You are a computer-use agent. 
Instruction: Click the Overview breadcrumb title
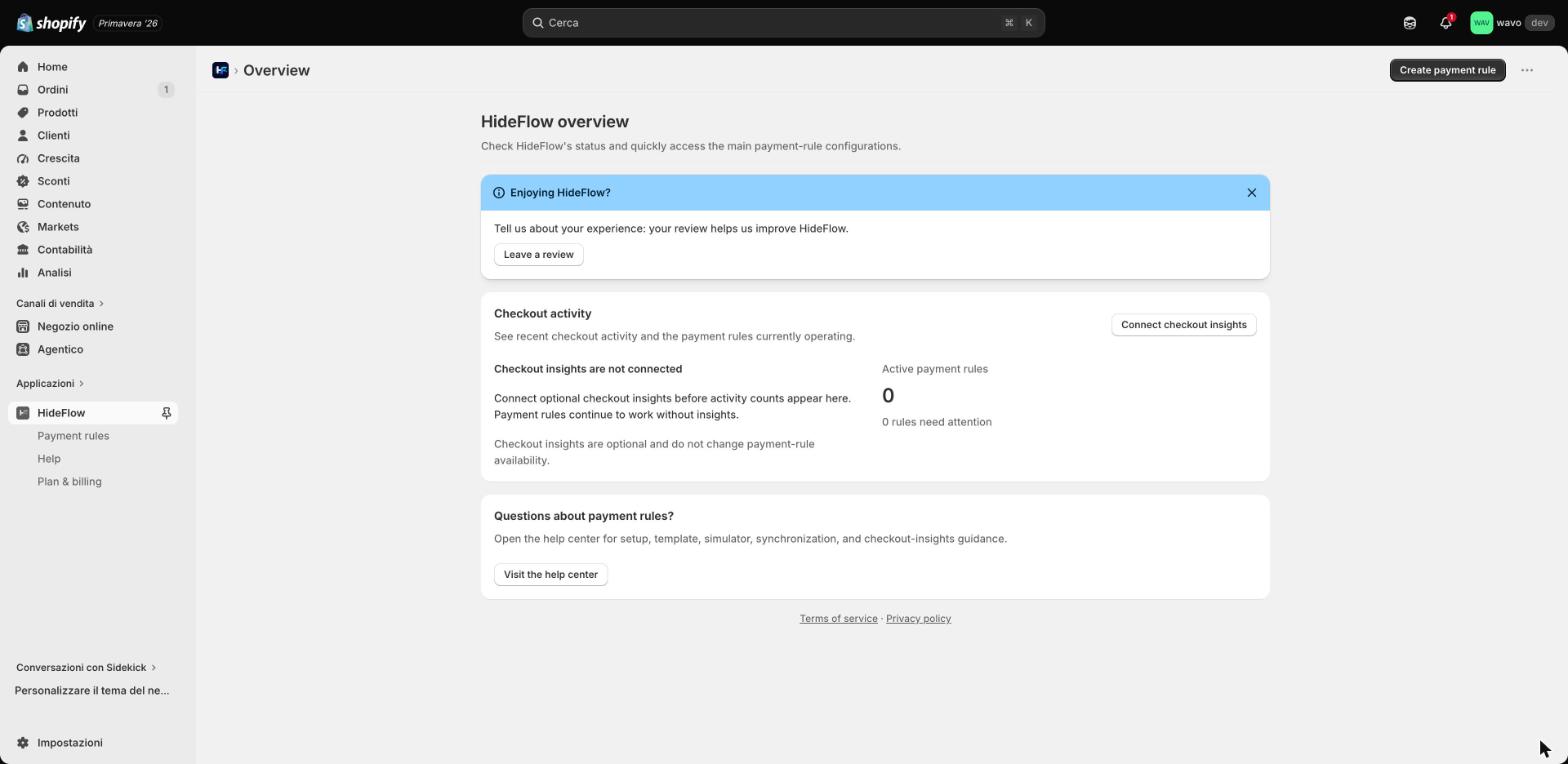pyautogui.click(x=276, y=70)
